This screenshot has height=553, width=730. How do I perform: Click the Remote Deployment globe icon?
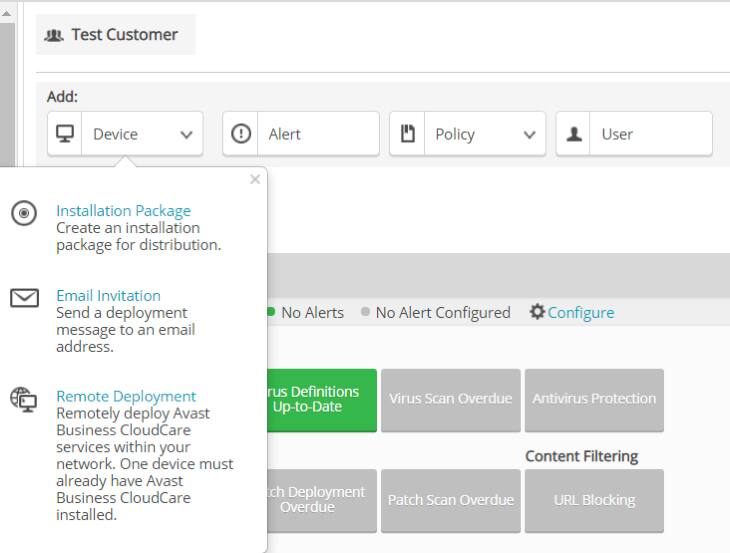click(23, 397)
